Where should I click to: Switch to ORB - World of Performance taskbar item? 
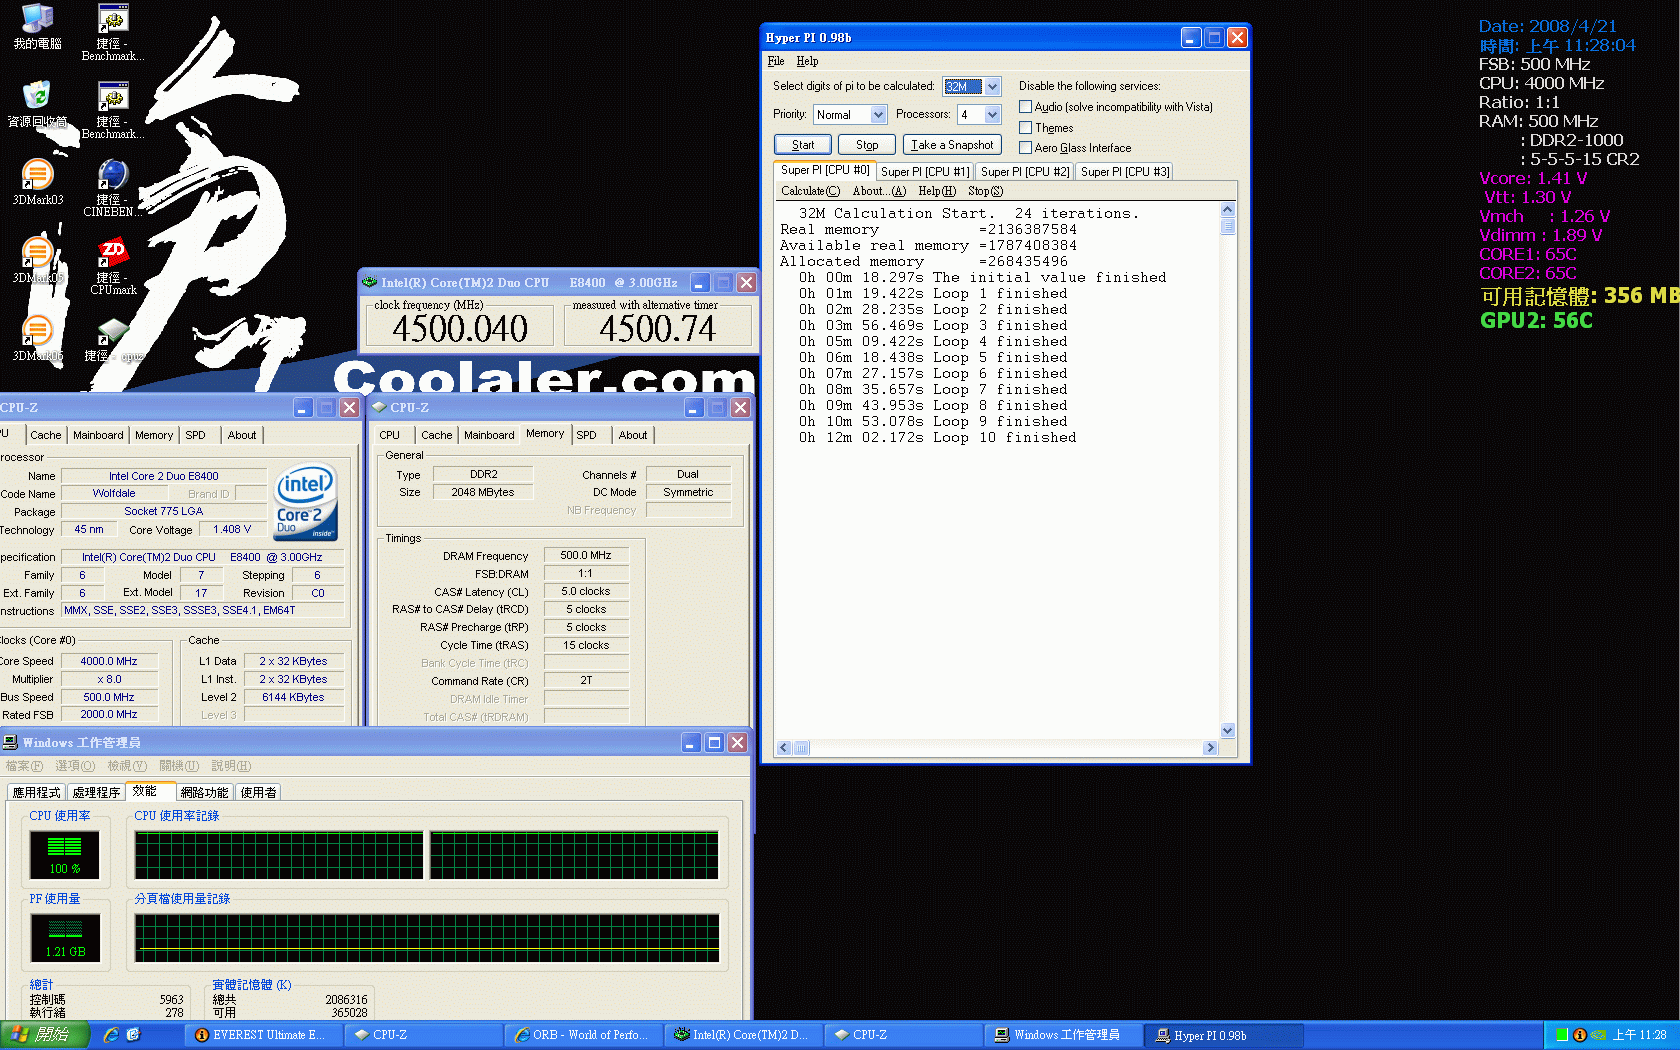(x=583, y=1035)
